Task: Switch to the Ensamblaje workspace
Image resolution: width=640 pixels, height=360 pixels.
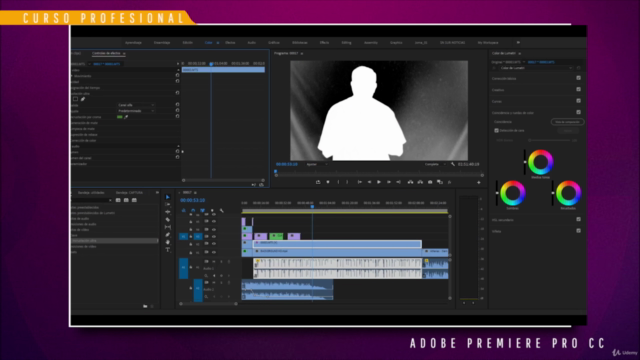Action: [162, 42]
